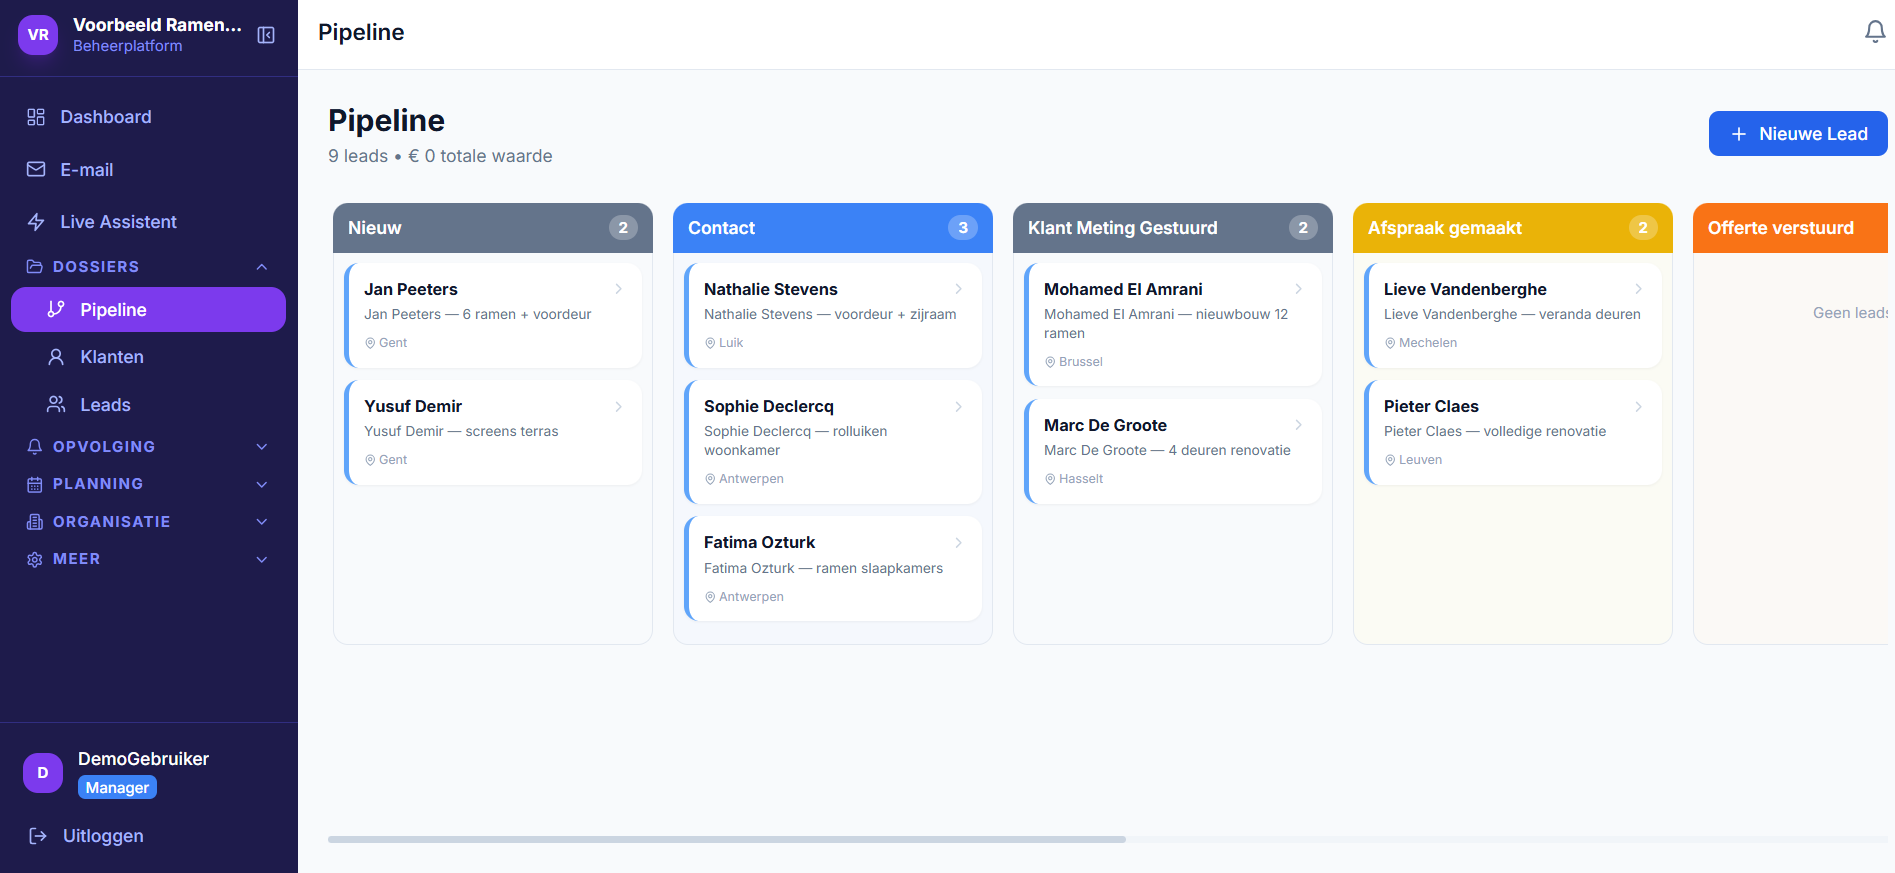Click the Manager role badge

[x=117, y=788]
